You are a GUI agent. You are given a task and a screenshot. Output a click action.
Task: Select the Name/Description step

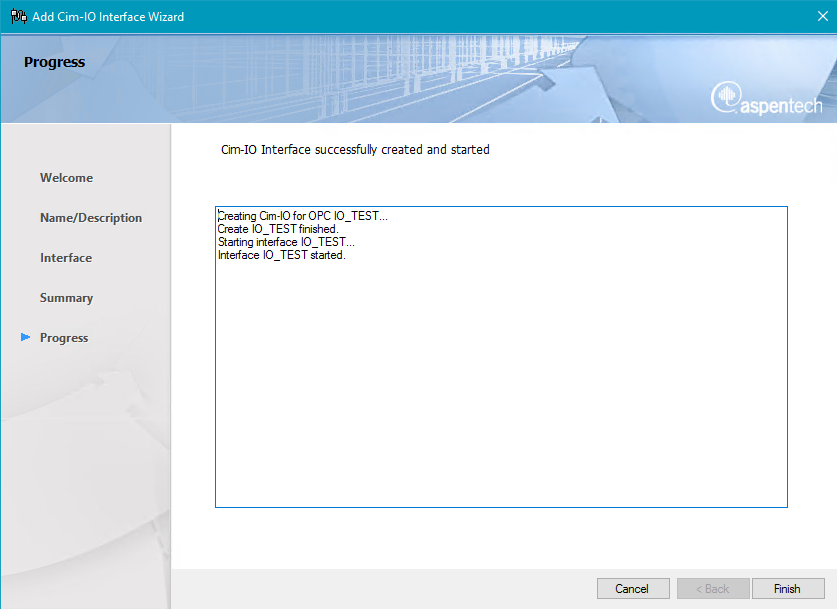coord(91,218)
